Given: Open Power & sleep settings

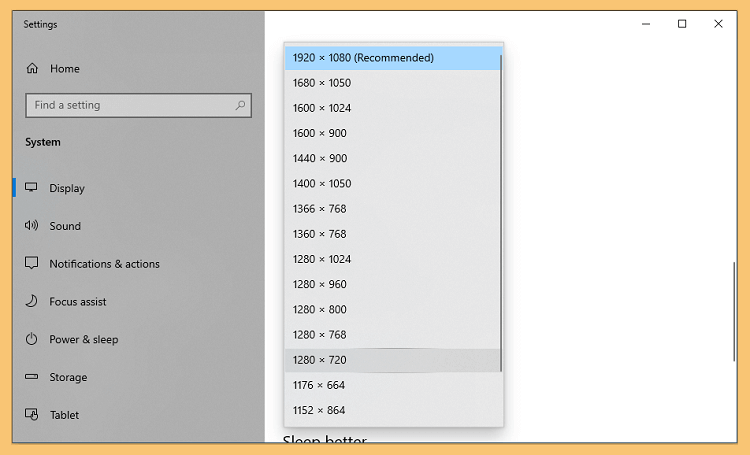Looking at the screenshot, I should pos(139,339).
